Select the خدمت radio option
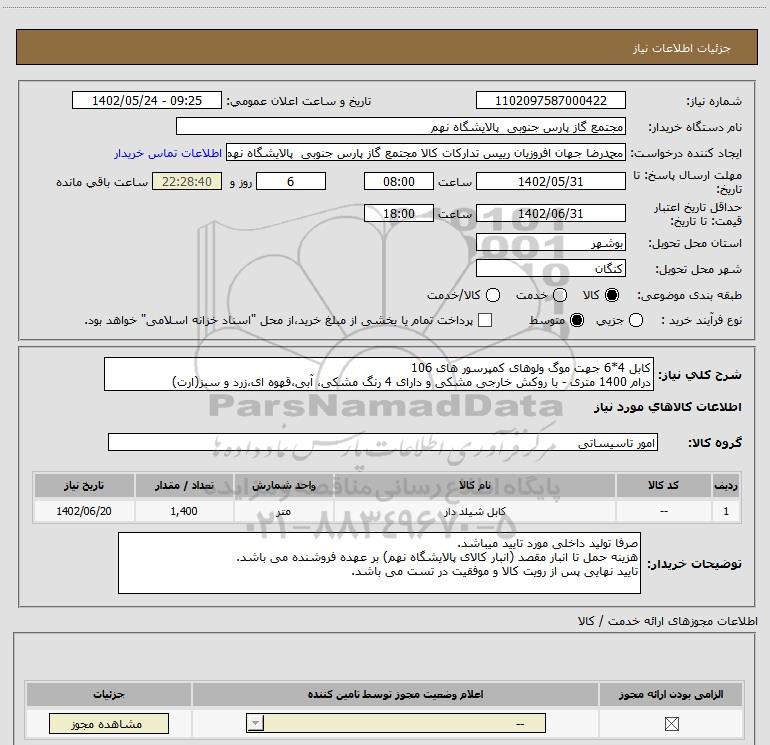 point(560,296)
